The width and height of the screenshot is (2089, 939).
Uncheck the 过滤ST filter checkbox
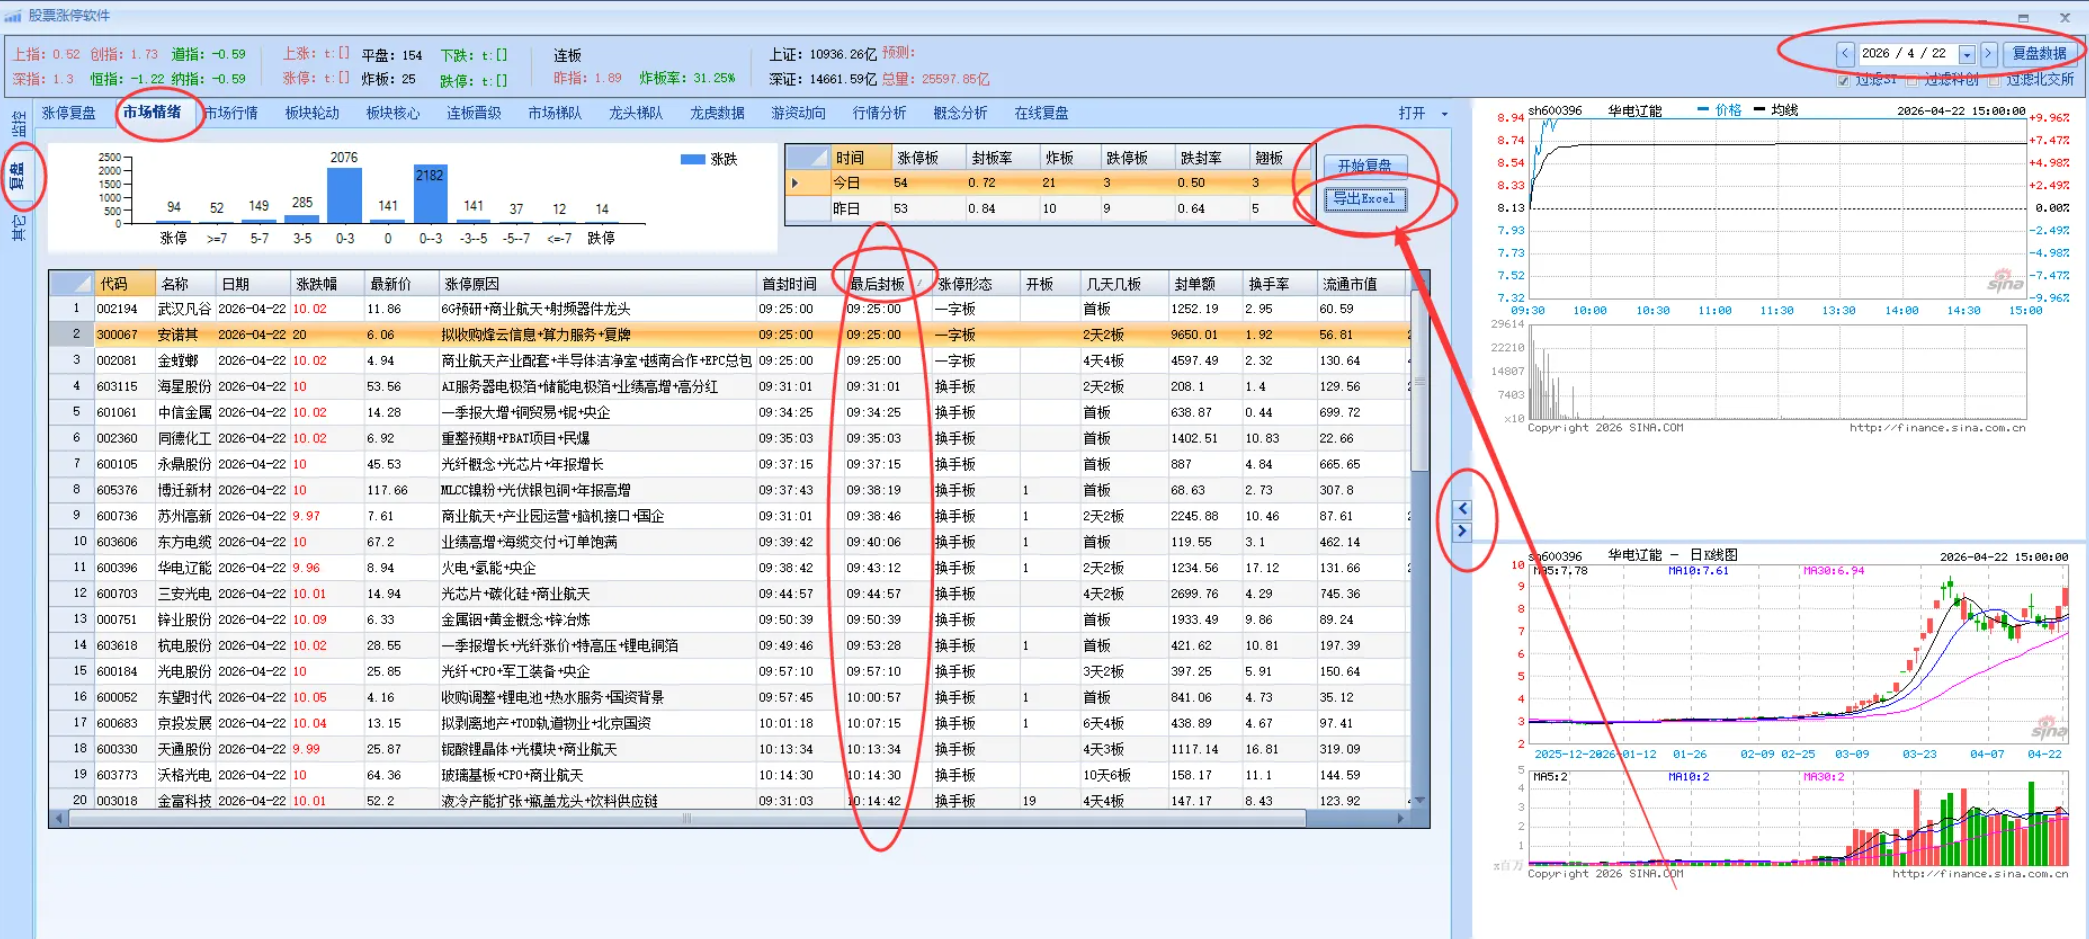(1842, 81)
